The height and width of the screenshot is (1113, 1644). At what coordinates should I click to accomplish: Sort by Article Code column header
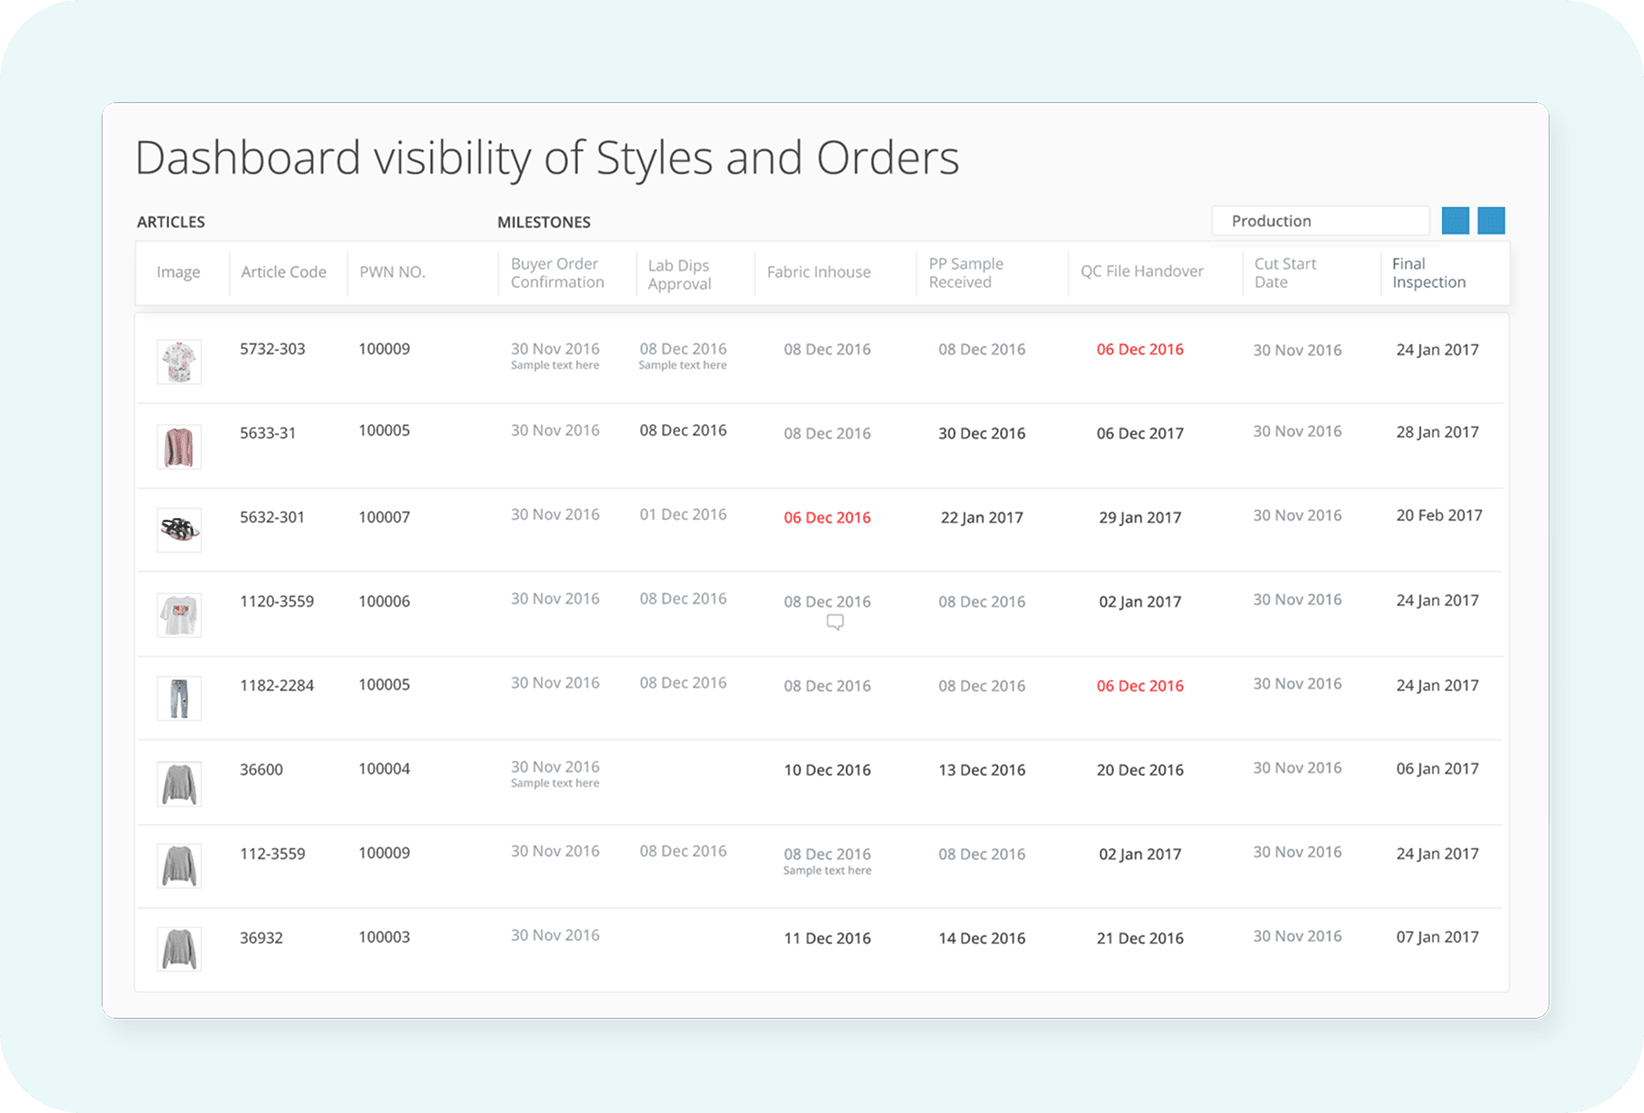tap(283, 272)
